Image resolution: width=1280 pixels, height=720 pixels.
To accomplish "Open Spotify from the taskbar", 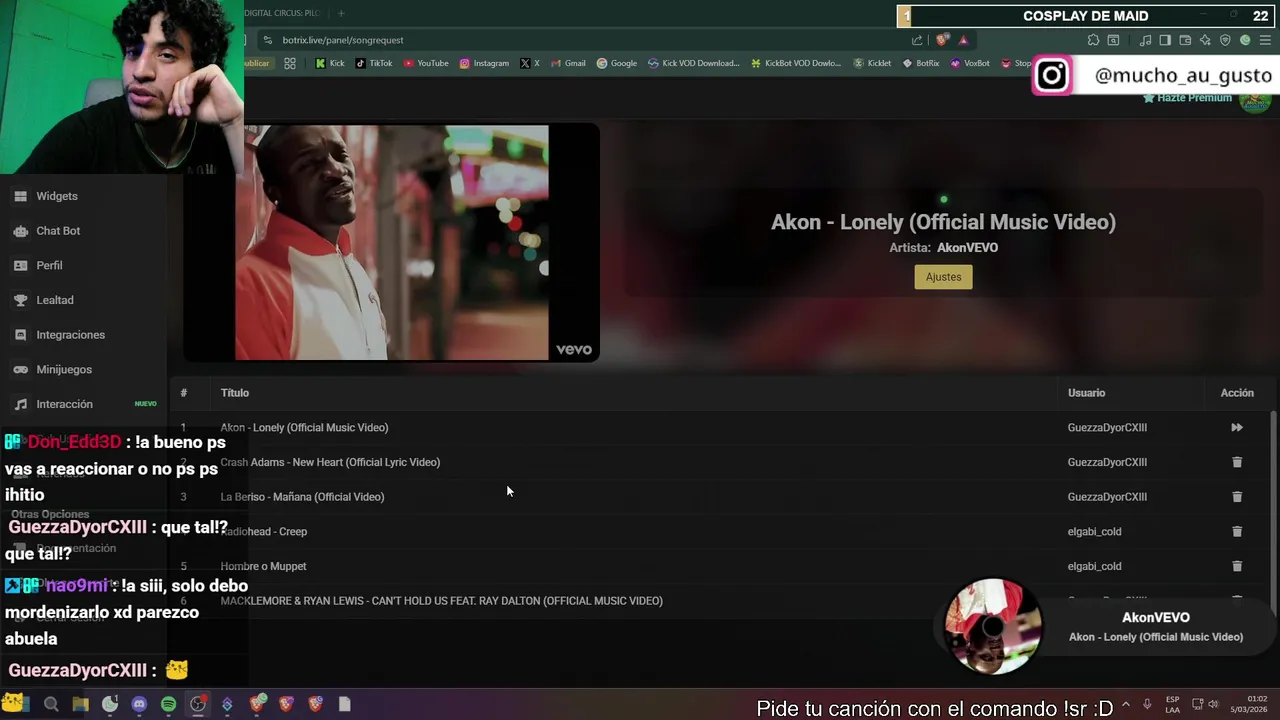I will point(168,704).
